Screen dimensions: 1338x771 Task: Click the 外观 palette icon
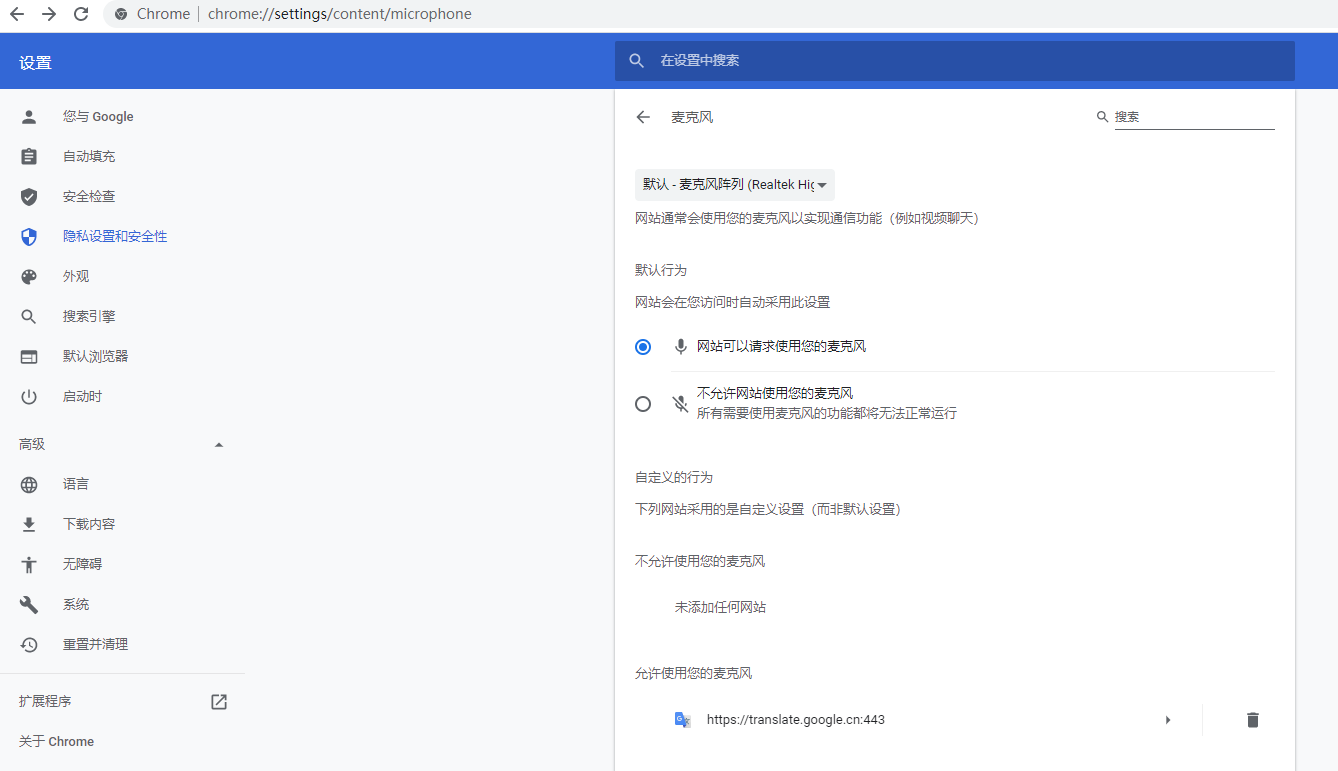pyautogui.click(x=29, y=277)
